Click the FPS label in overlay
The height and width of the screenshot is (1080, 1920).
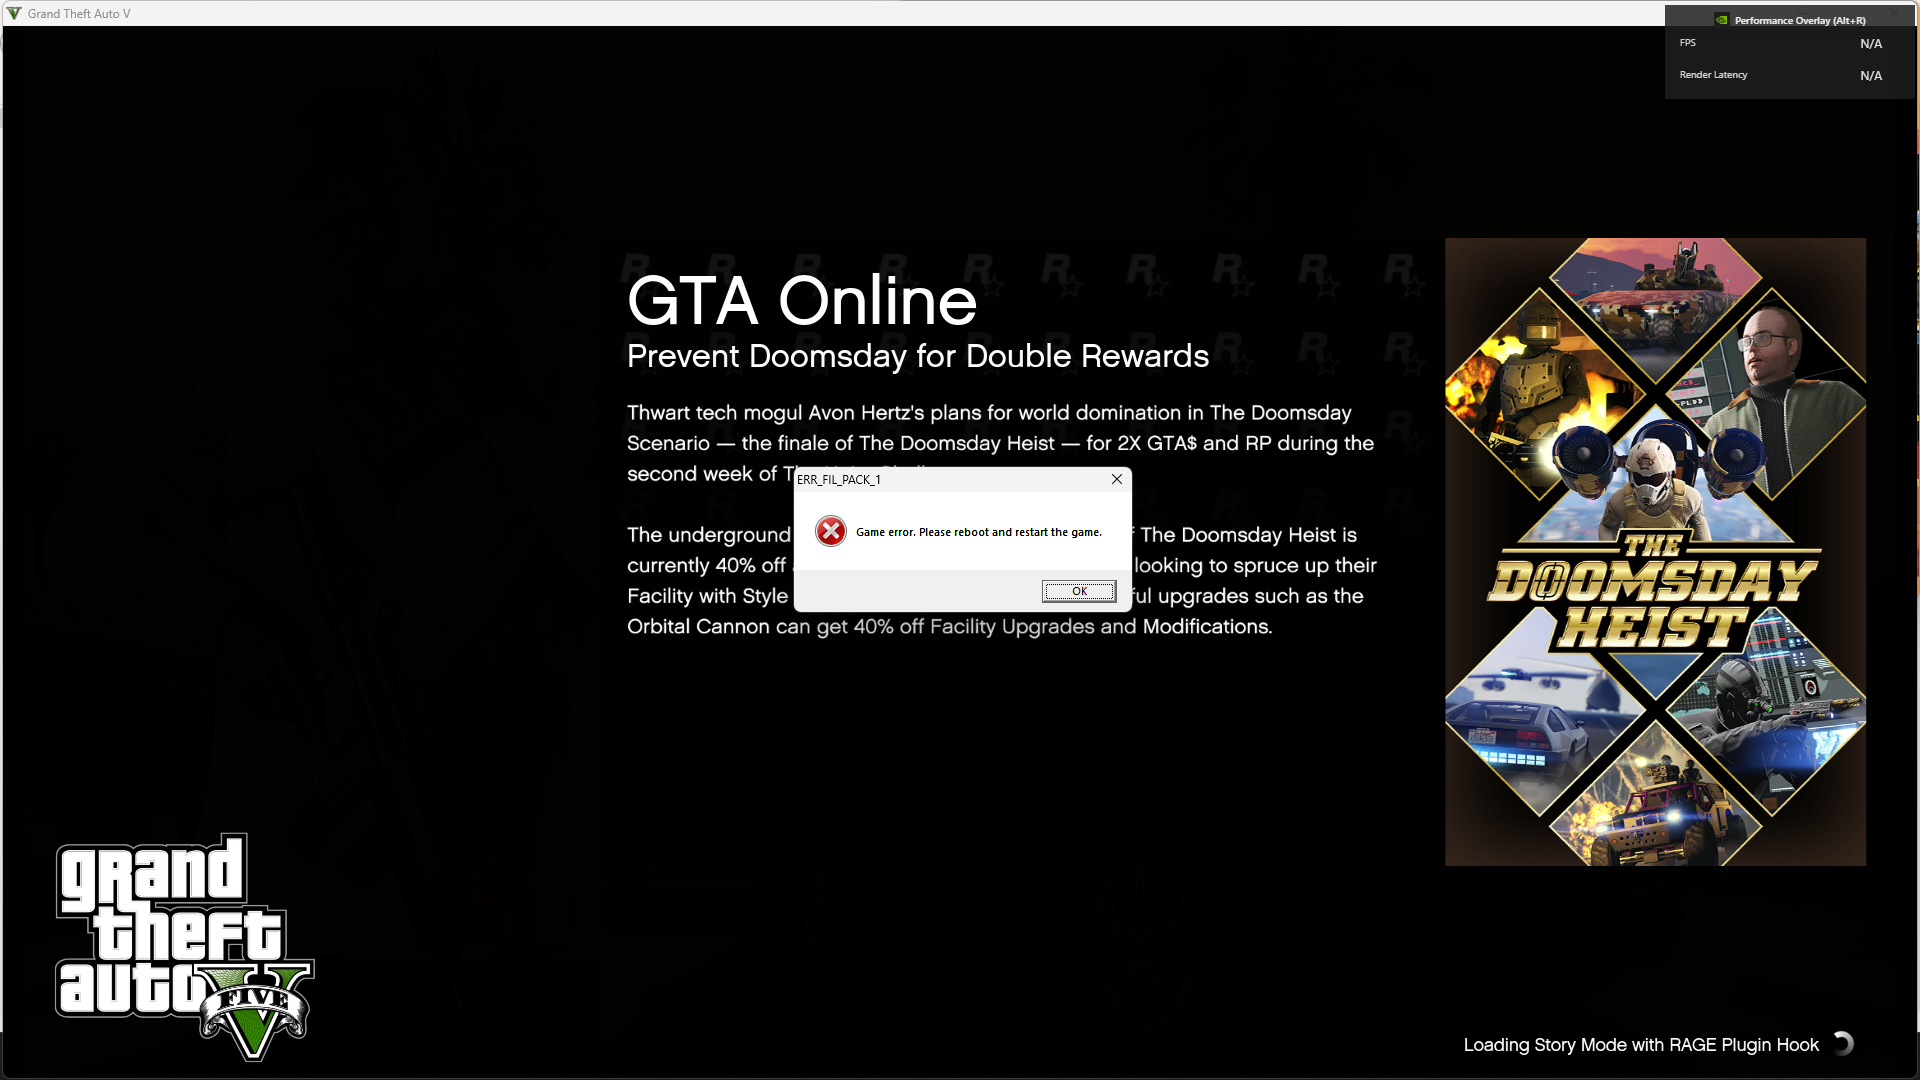tap(1687, 43)
